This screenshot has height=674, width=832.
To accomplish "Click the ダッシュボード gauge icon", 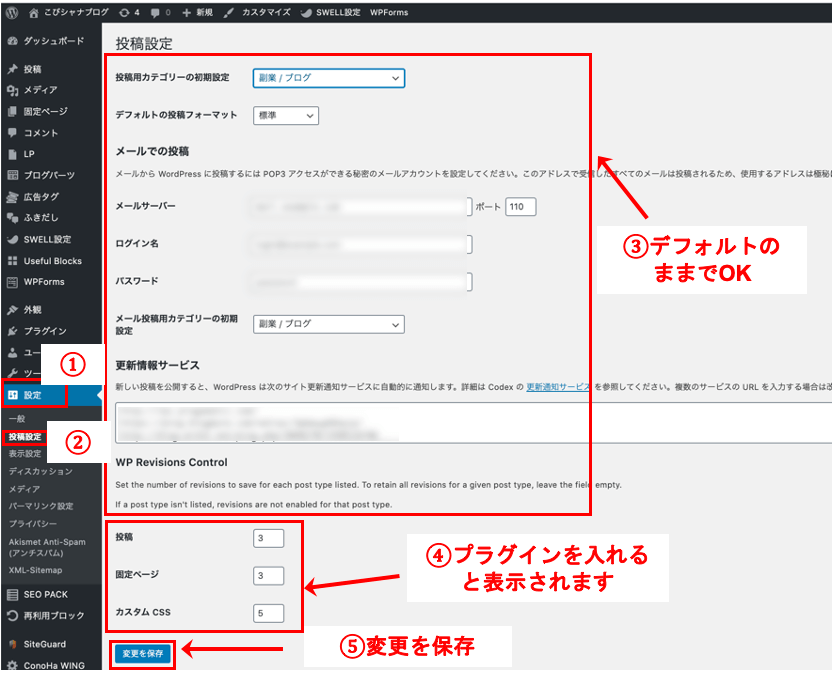I will 13,41.
